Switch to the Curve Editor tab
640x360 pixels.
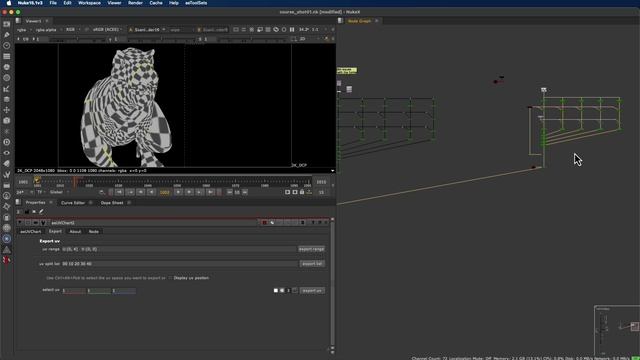[73, 203]
